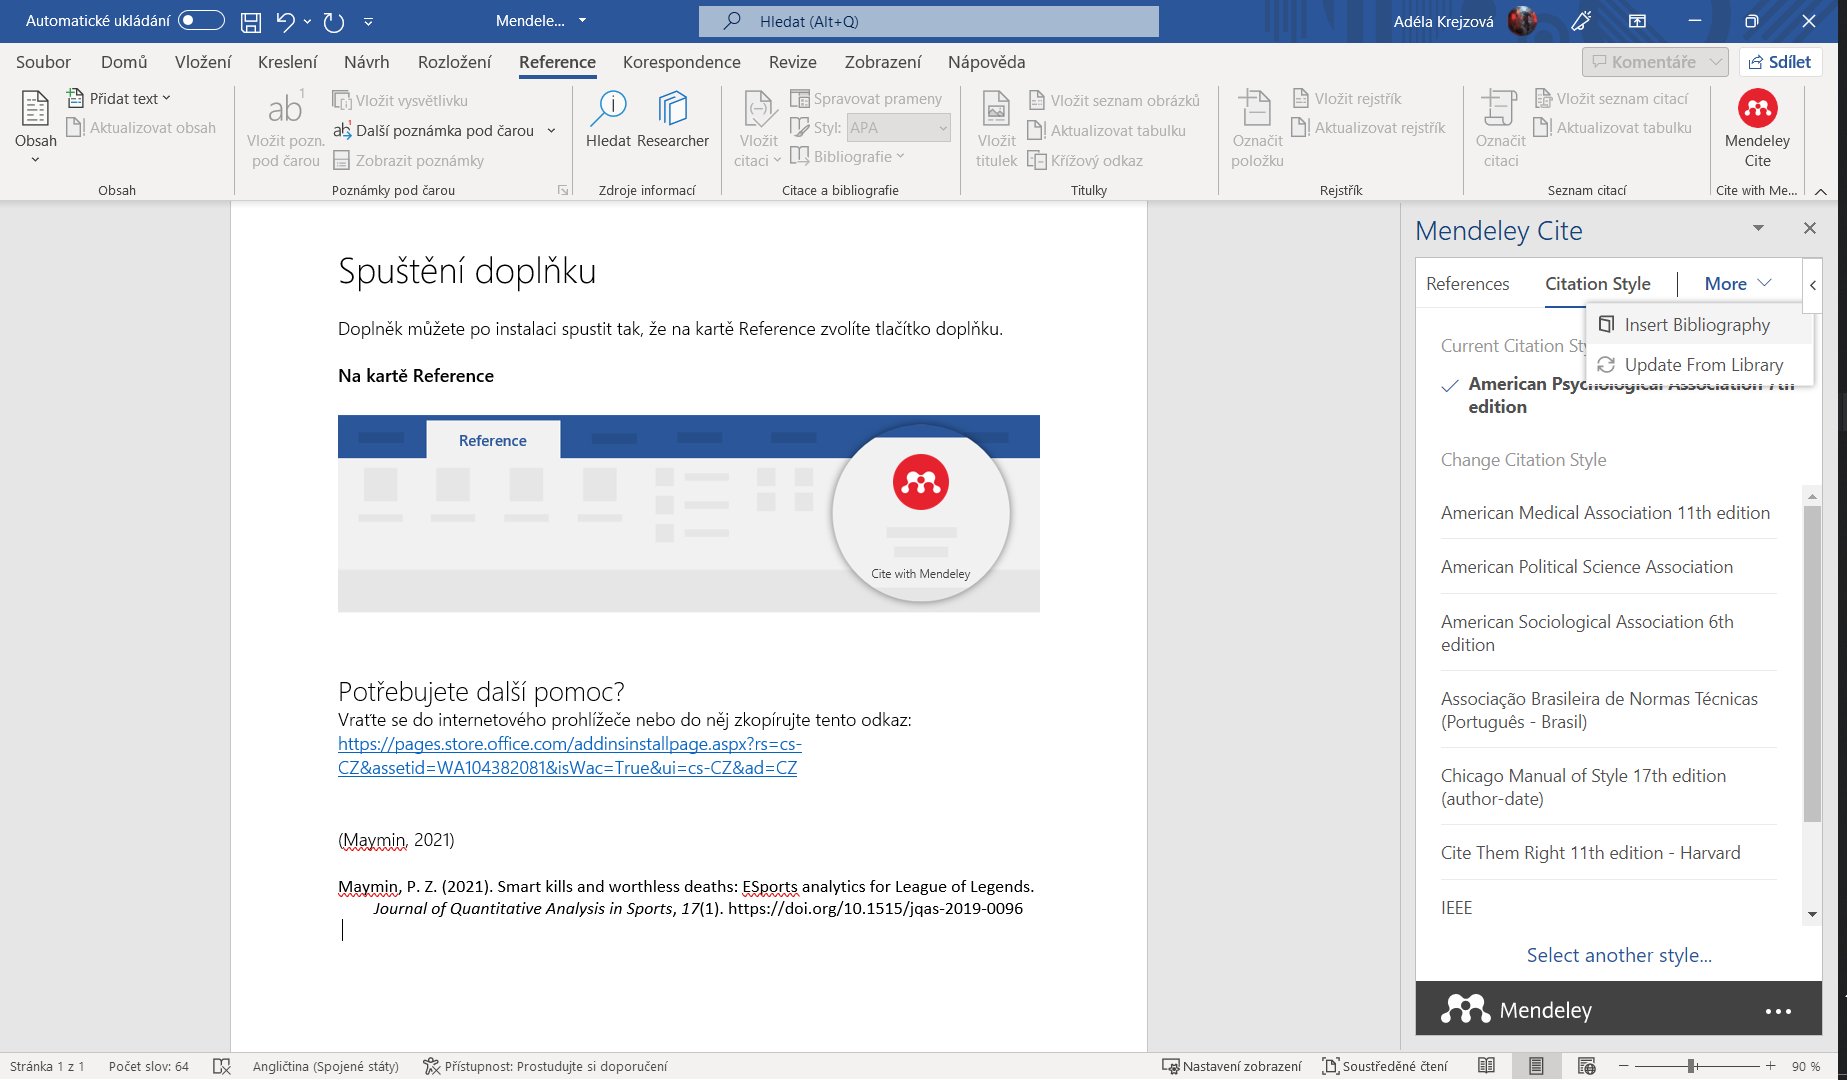Toggle the Automatické ukládání switch
Screen dimensions: 1847x1080
(x=201, y=21)
